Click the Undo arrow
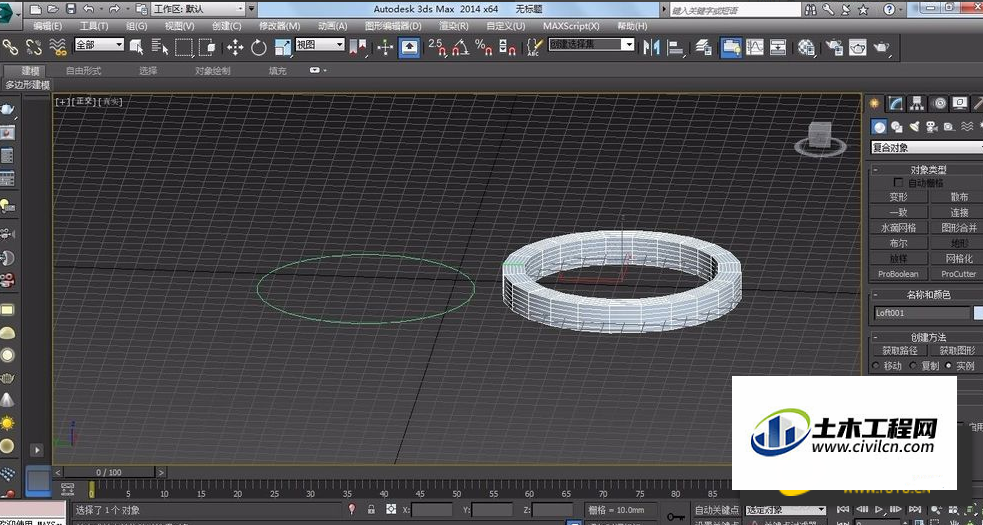The width and height of the screenshot is (983, 525). pyautogui.click(x=88, y=9)
